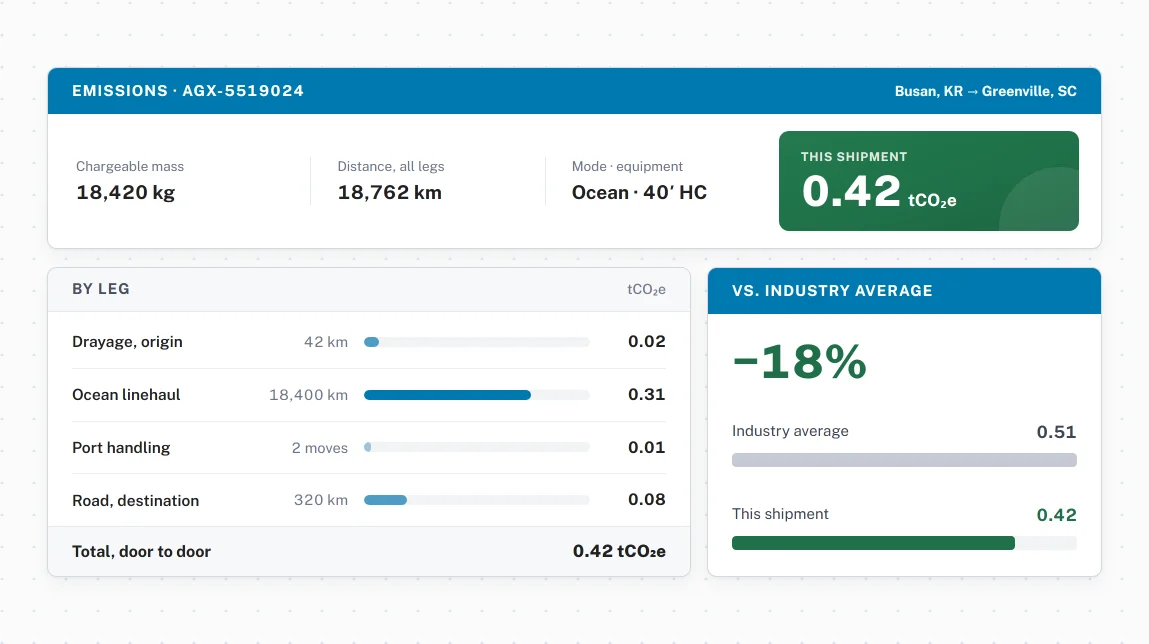Image resolution: width=1149 pixels, height=644 pixels.
Task: Click the Port handling progress bar
Action: [476, 447]
